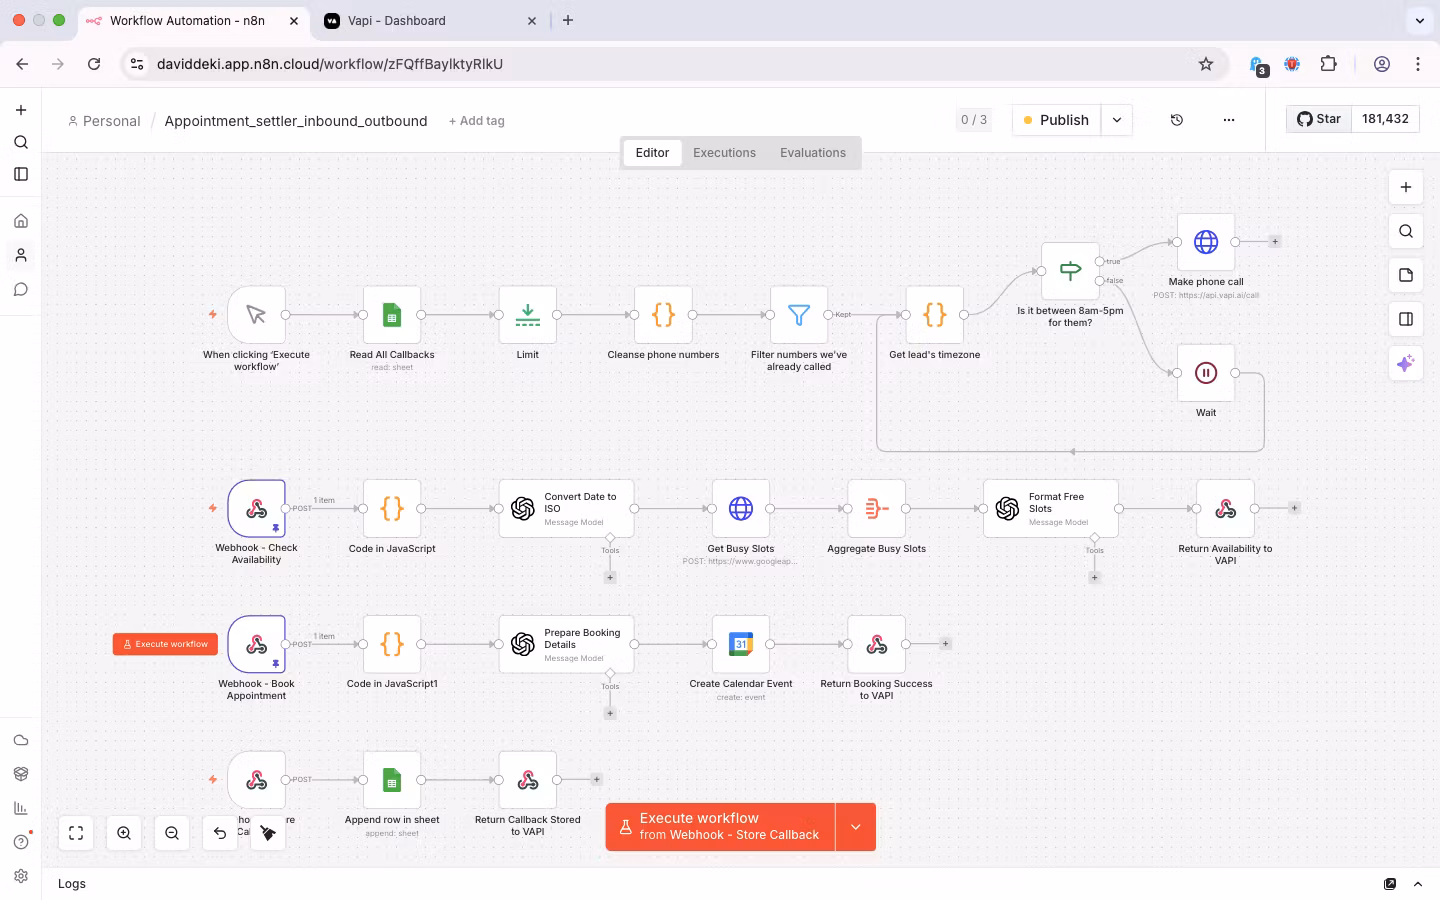Expand the Publish dropdown arrow
The image size is (1440, 900).
point(1117,120)
